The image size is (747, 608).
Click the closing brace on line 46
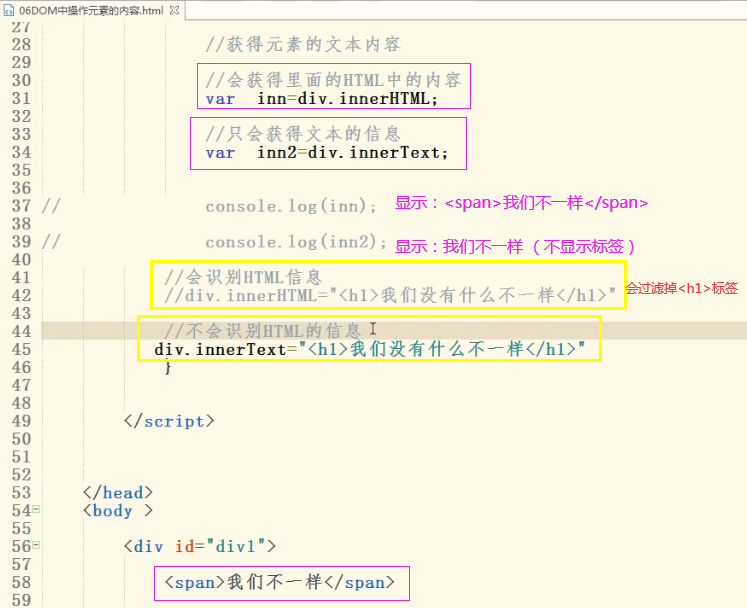[x=167, y=367]
